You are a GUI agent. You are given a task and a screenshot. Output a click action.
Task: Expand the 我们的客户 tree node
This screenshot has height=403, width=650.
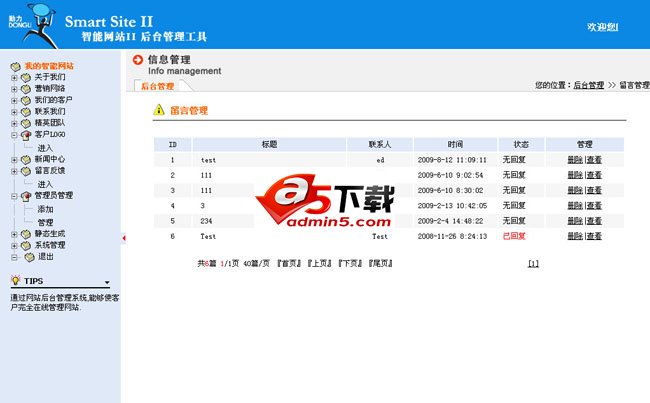pos(14,100)
